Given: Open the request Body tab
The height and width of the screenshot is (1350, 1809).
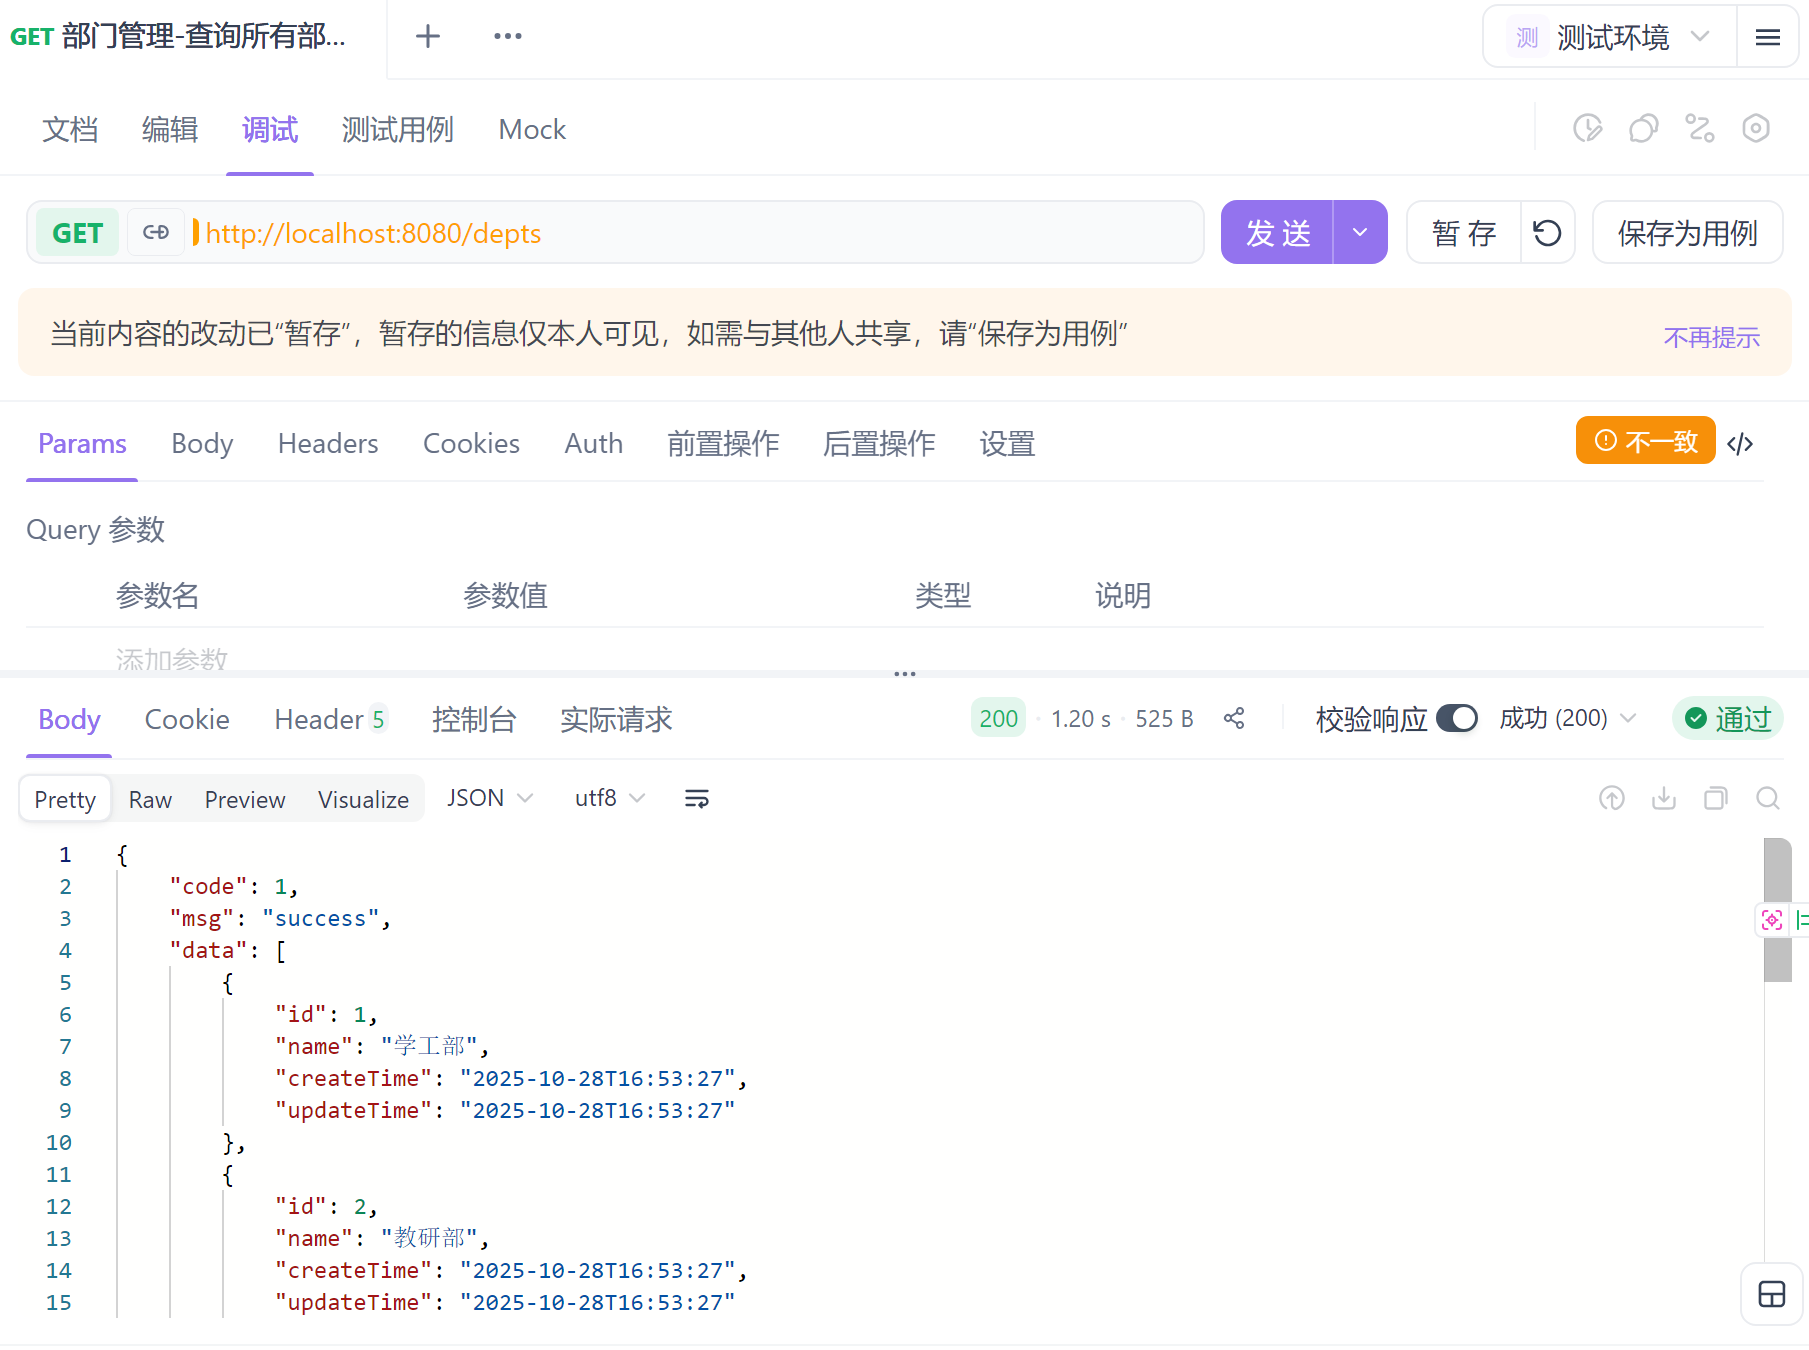Looking at the screenshot, I should pyautogui.click(x=202, y=443).
